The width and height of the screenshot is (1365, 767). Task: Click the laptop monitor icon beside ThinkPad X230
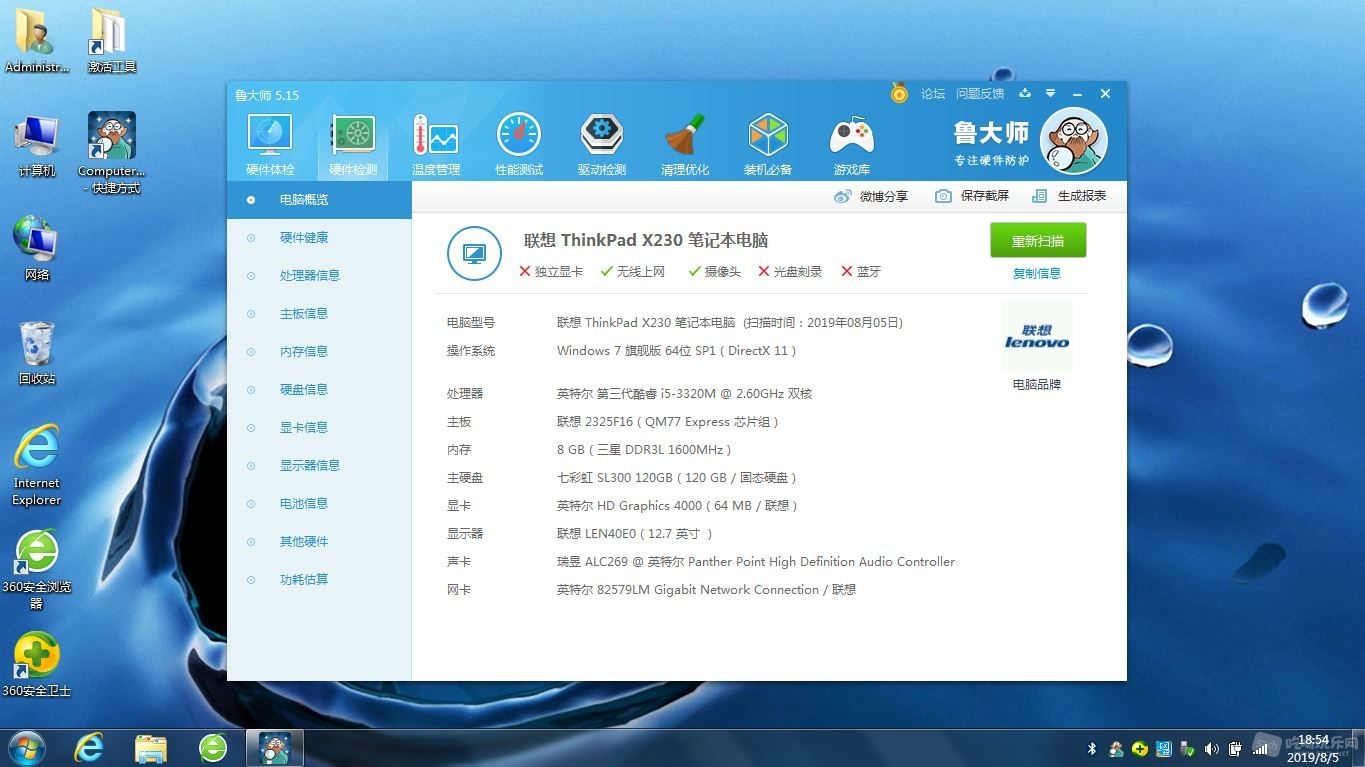[474, 254]
